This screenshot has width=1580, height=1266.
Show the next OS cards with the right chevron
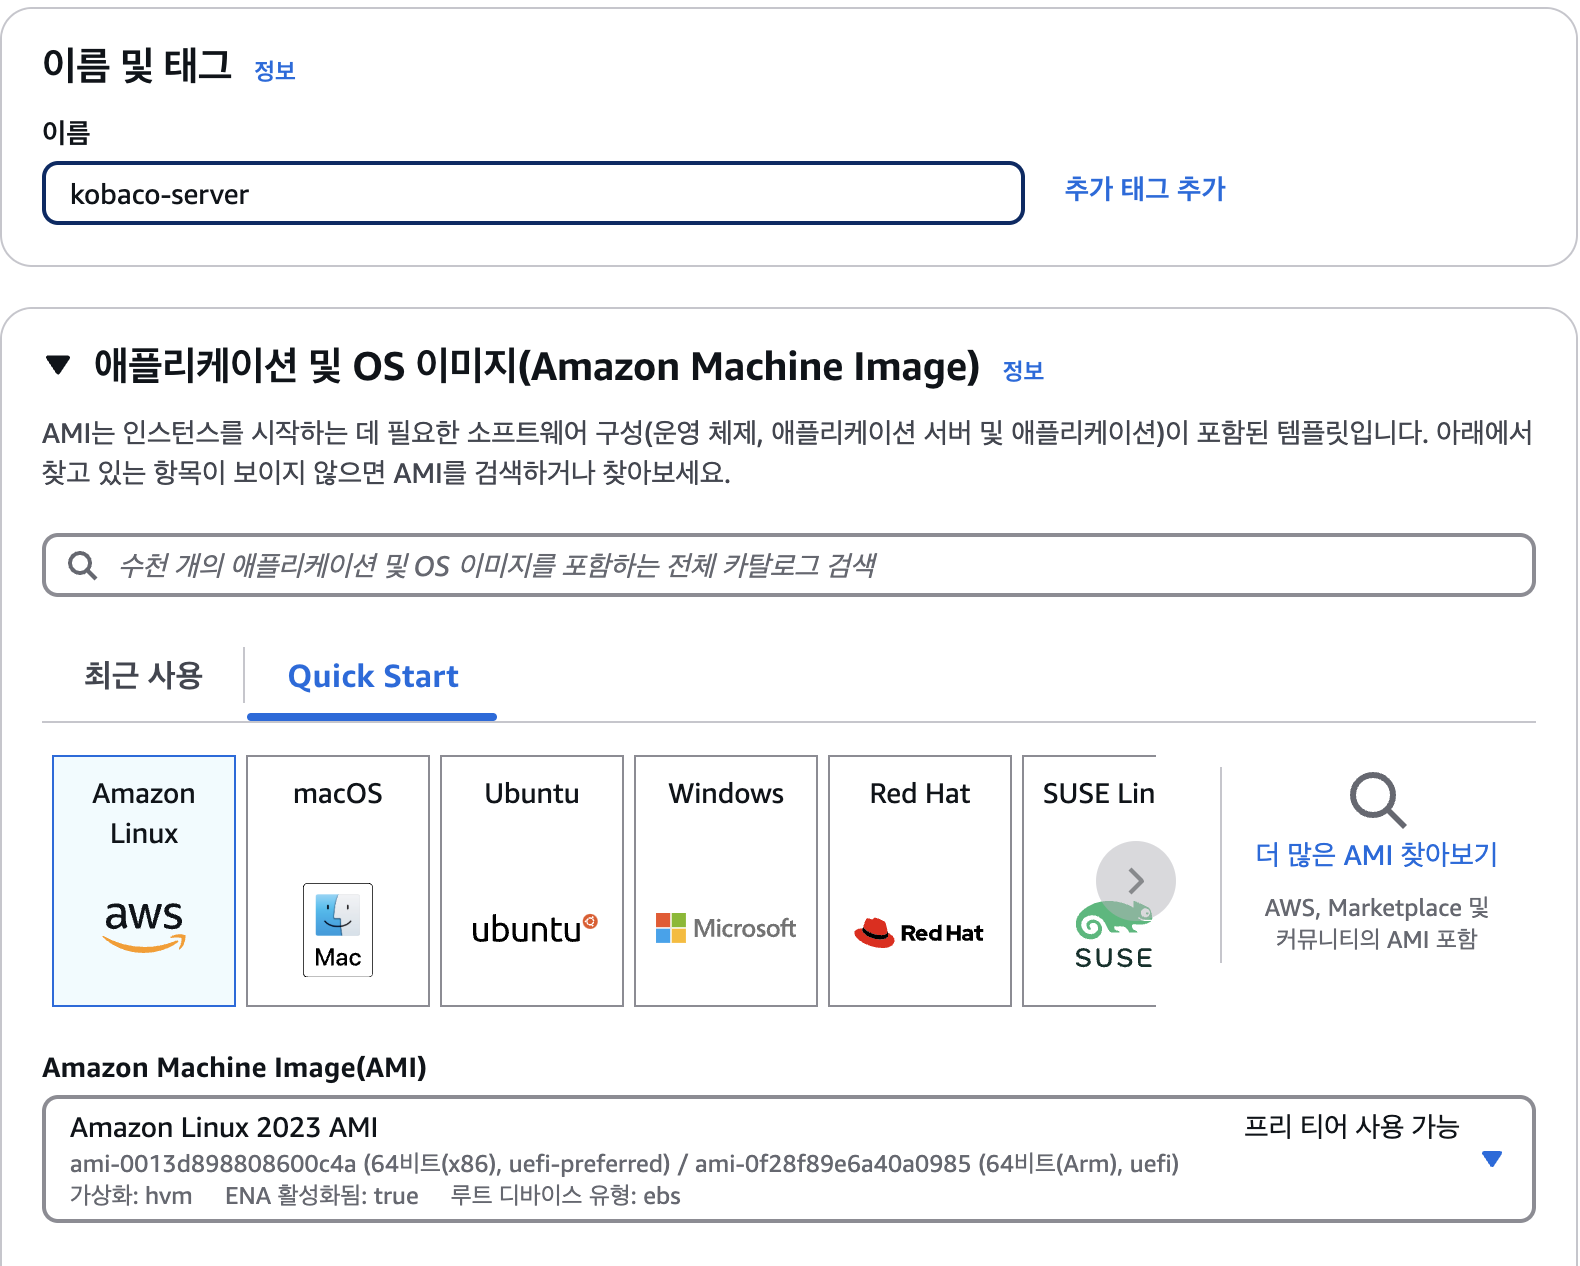(1136, 881)
